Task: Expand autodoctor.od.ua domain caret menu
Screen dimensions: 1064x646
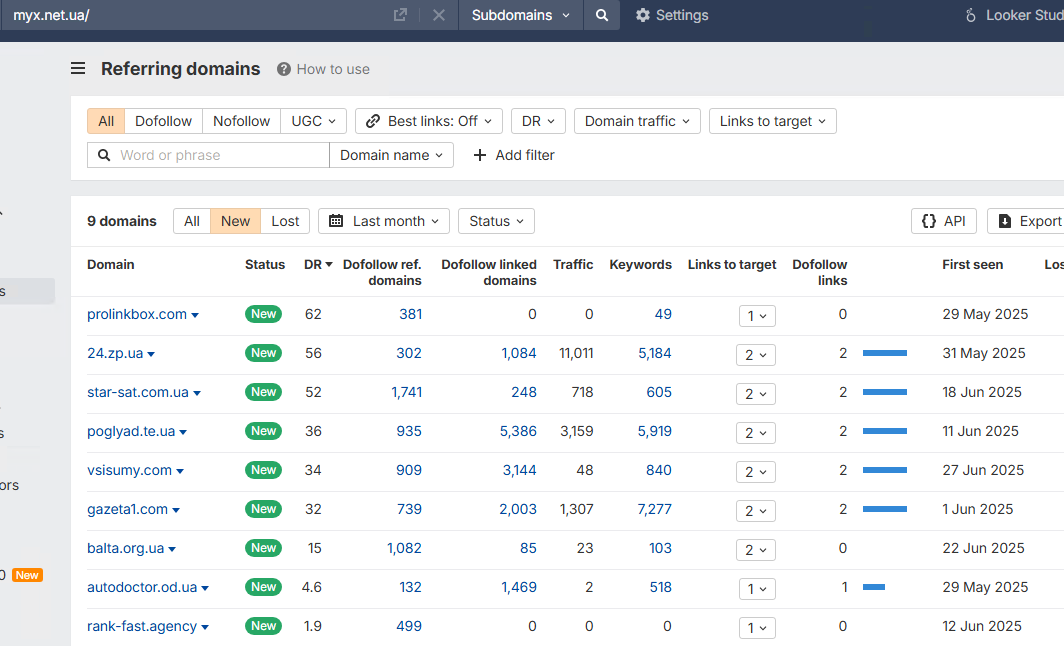Action: pos(205,588)
